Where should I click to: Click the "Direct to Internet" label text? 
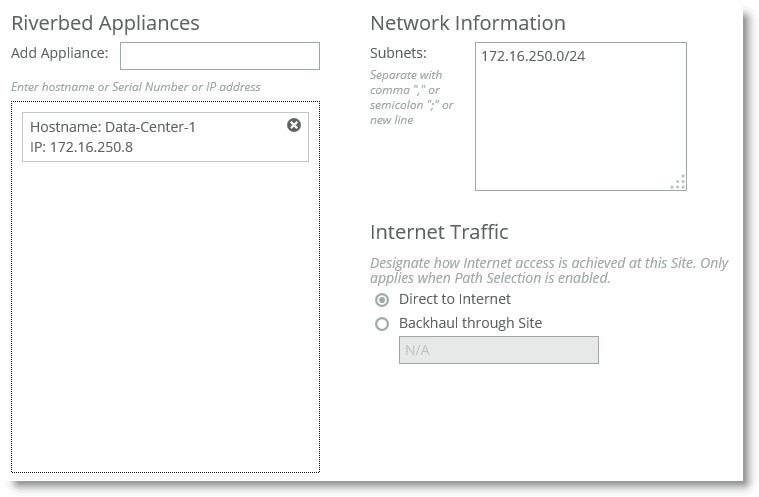tap(454, 299)
